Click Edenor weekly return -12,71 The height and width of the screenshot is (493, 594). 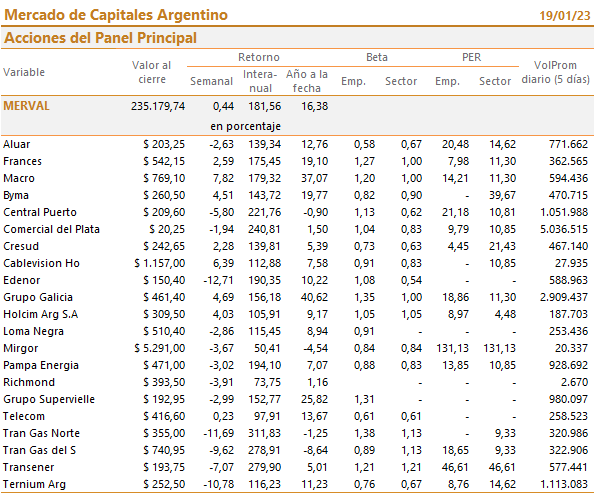pyautogui.click(x=218, y=280)
